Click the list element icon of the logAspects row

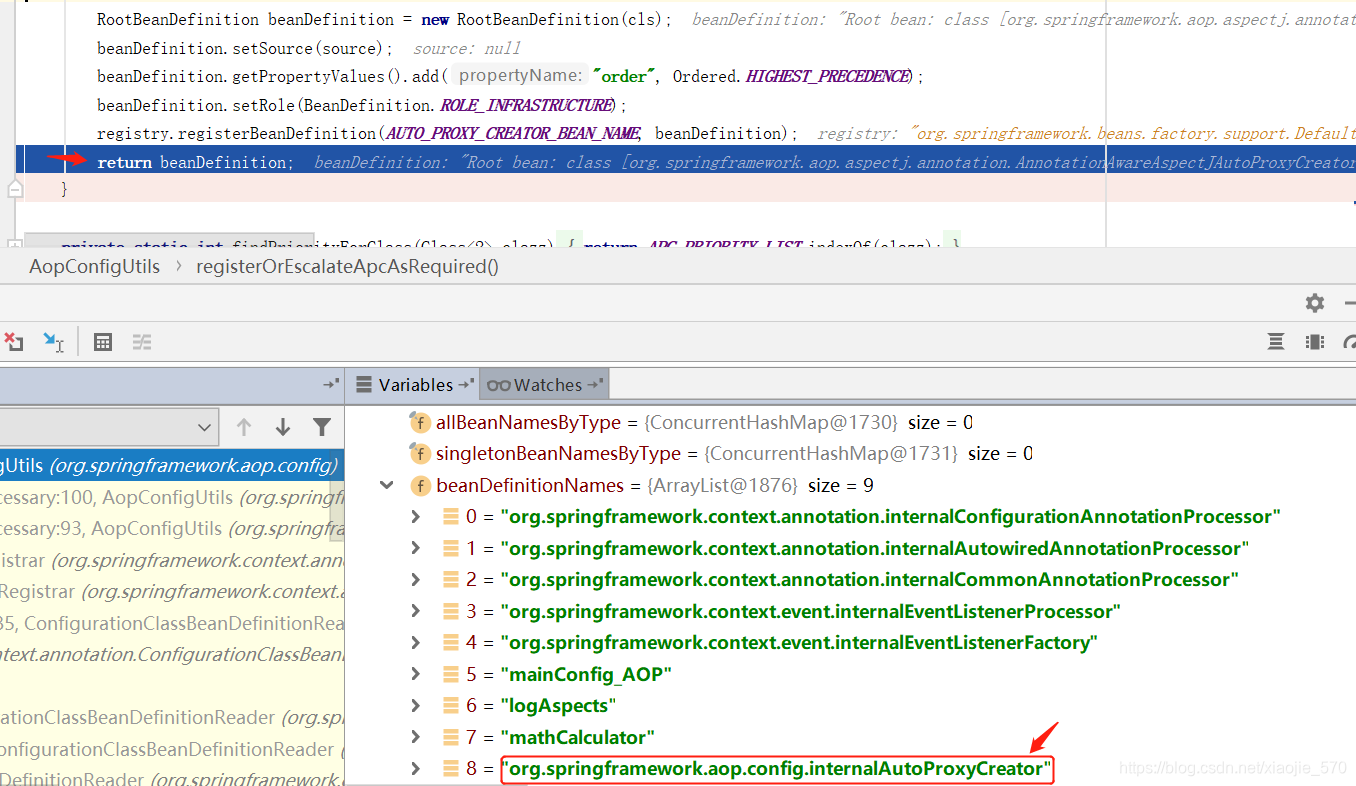point(451,706)
